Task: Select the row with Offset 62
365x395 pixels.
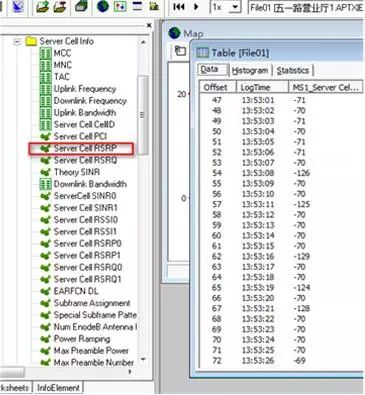Action: point(280,256)
